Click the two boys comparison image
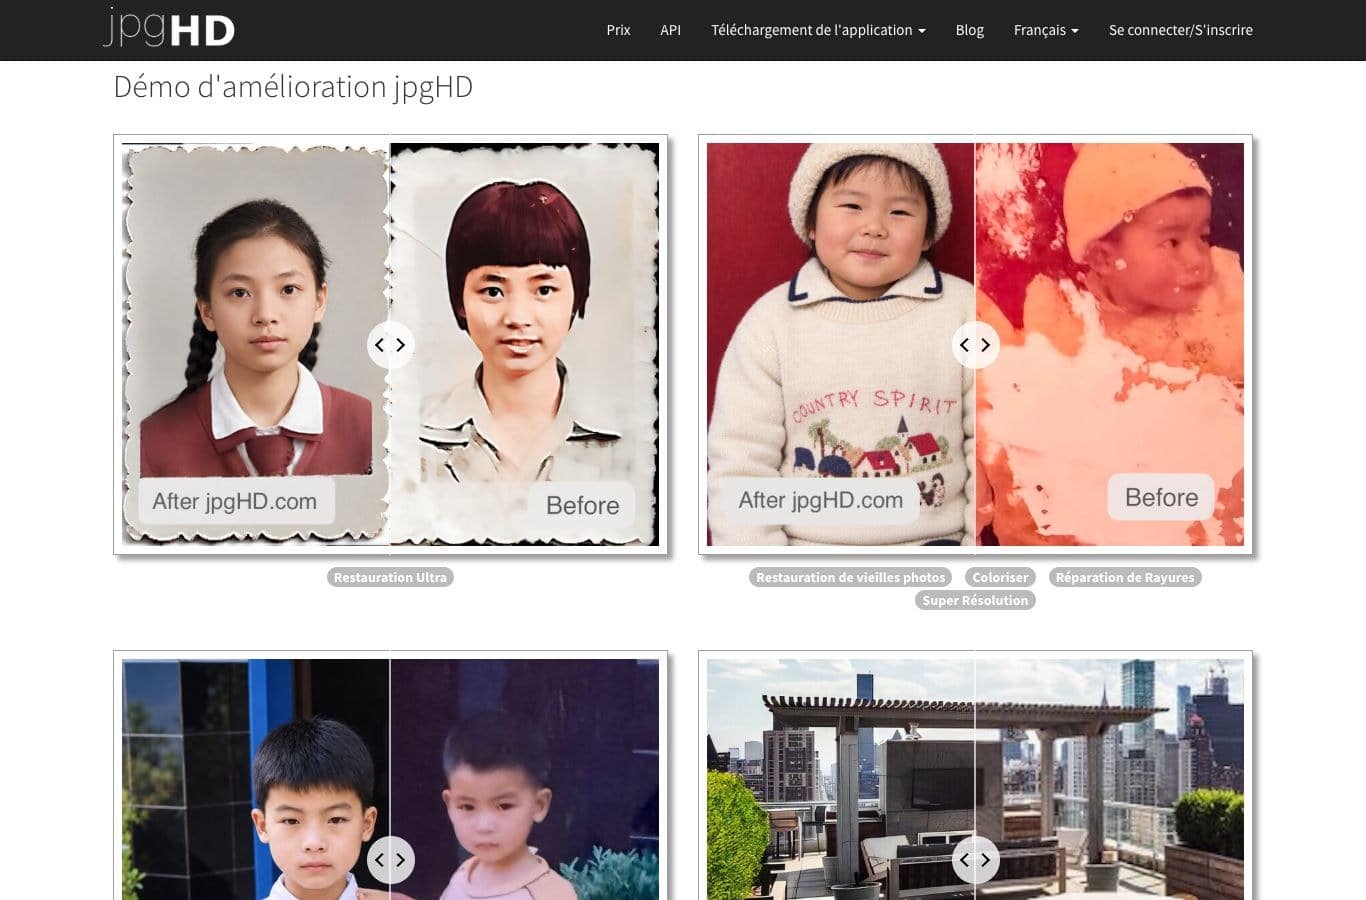 [x=390, y=779]
